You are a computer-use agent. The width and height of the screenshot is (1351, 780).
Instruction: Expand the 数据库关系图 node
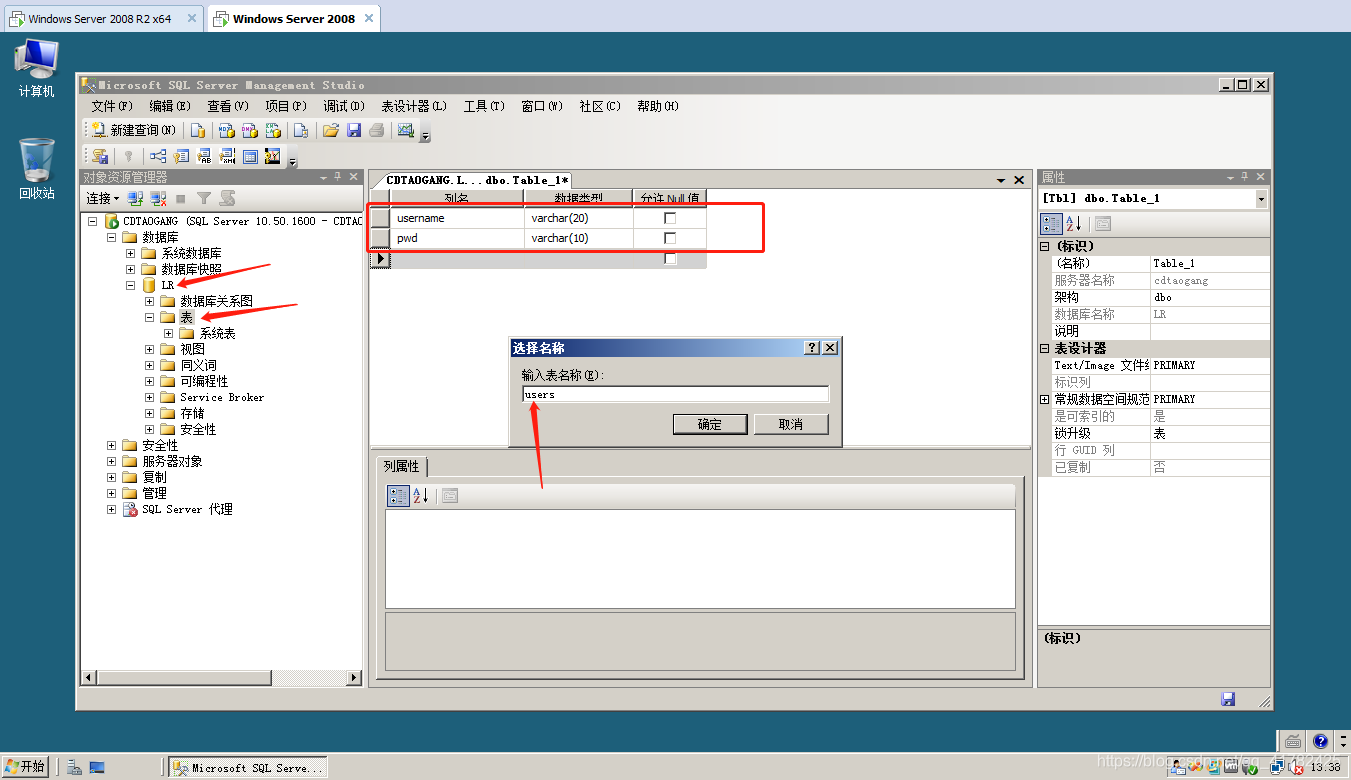pos(150,301)
